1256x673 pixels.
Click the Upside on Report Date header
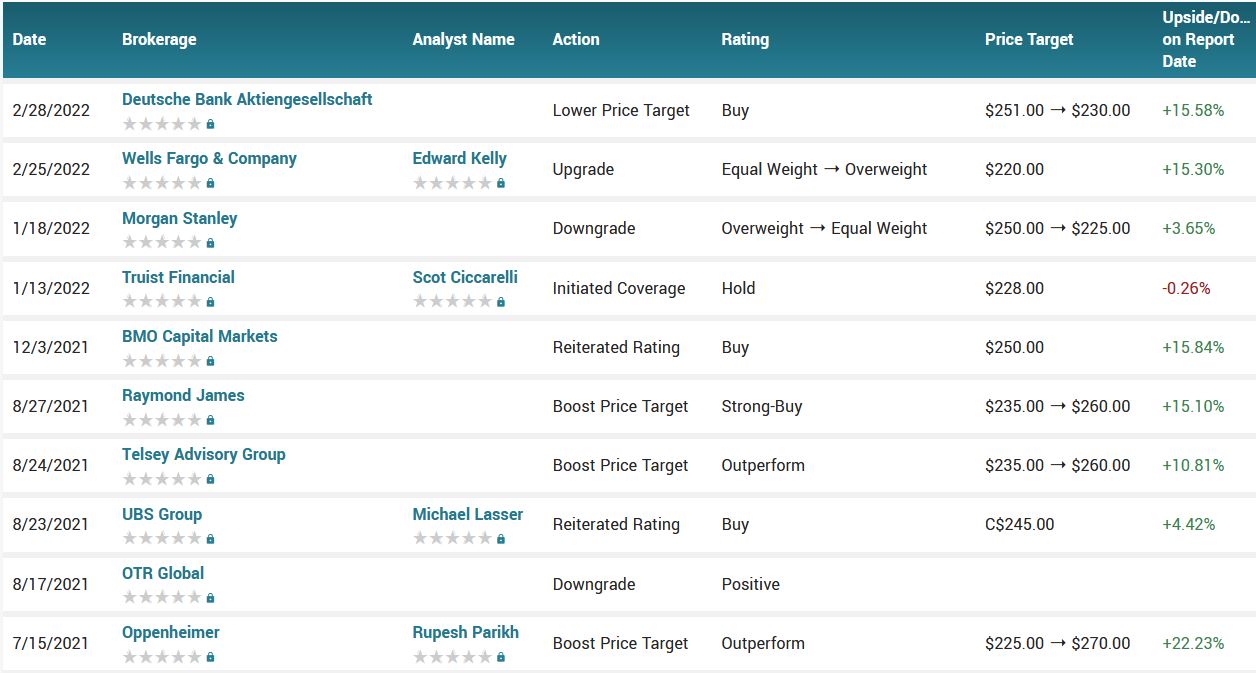pyautogui.click(x=1206, y=40)
